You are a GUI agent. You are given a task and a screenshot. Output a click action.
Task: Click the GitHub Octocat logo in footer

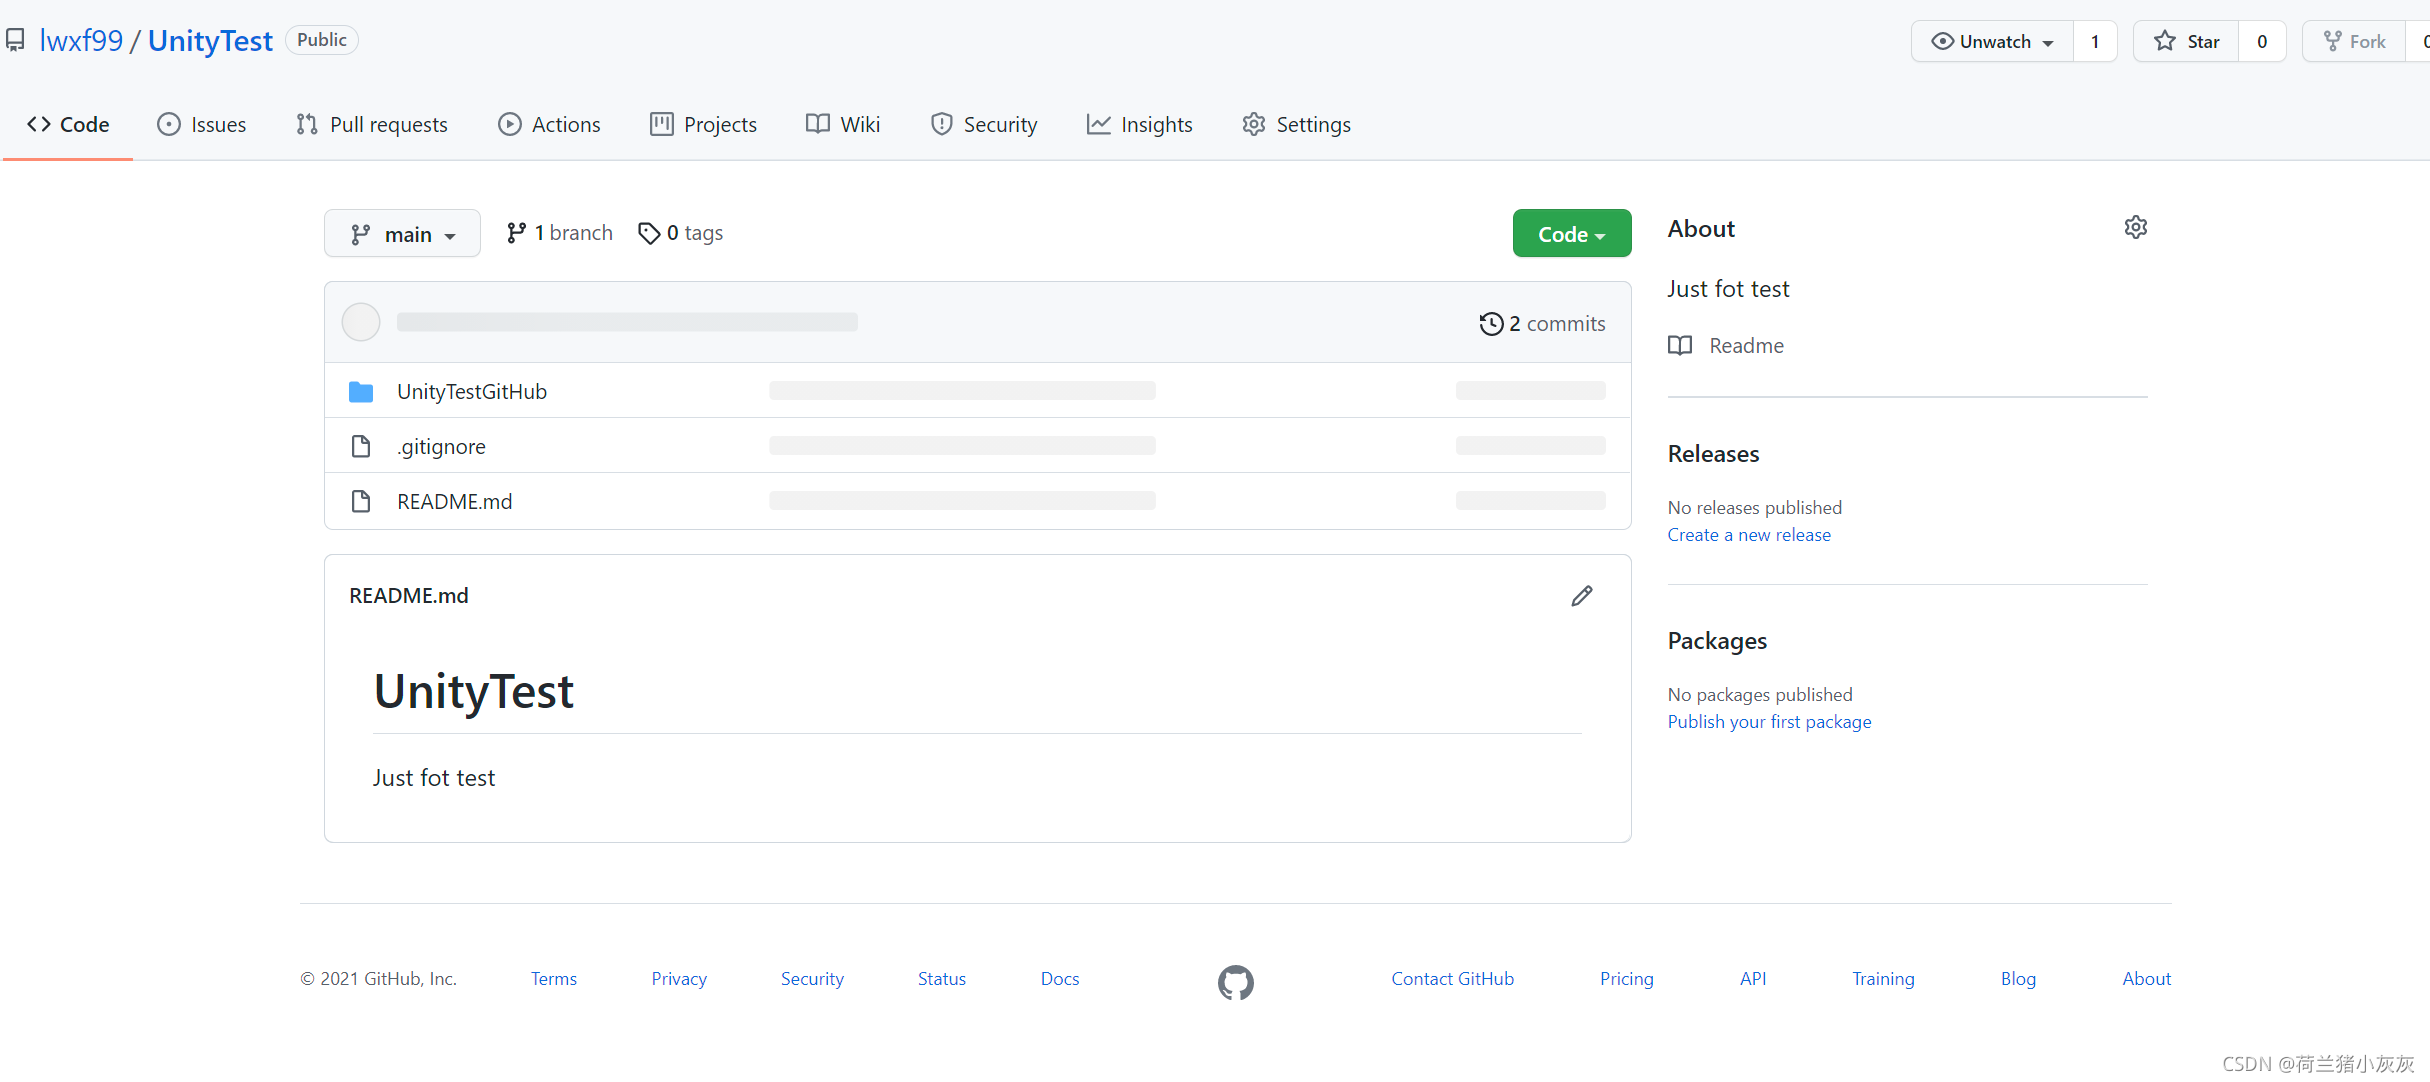point(1235,982)
